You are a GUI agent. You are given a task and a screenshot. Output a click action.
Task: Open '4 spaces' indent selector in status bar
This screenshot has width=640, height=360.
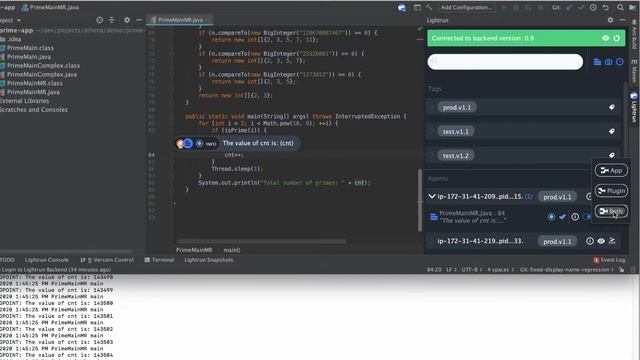501,270
